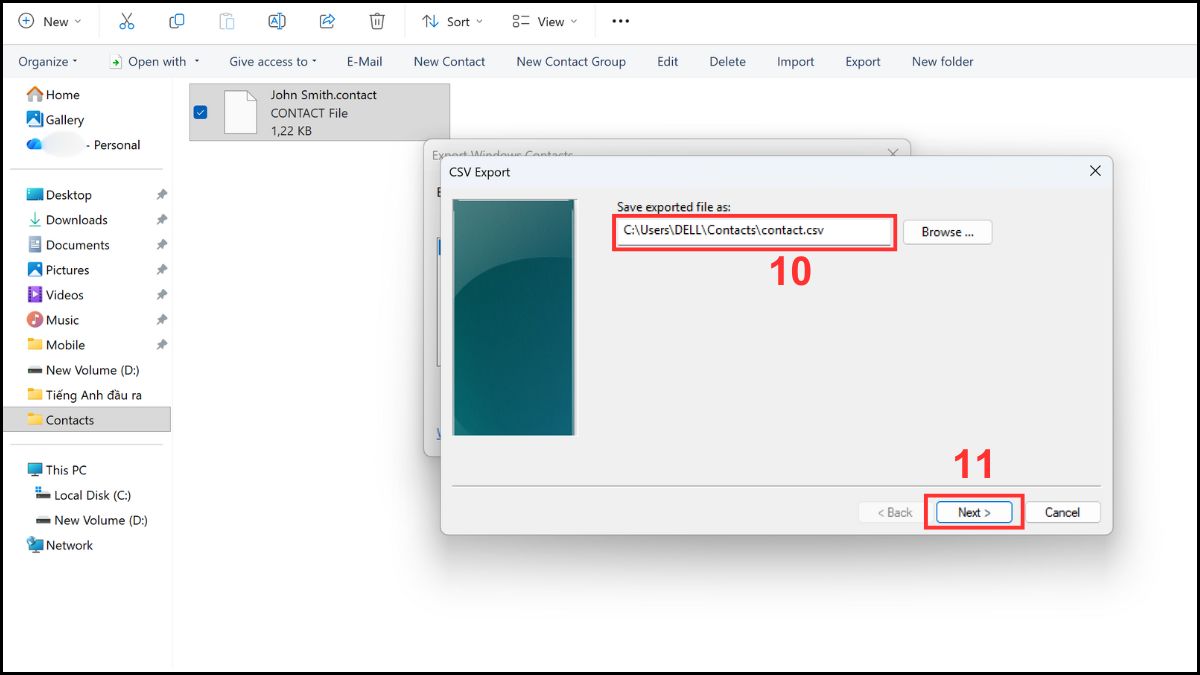Screen dimensions: 1200x675
Task: Click the Share icon
Action: 327,20
